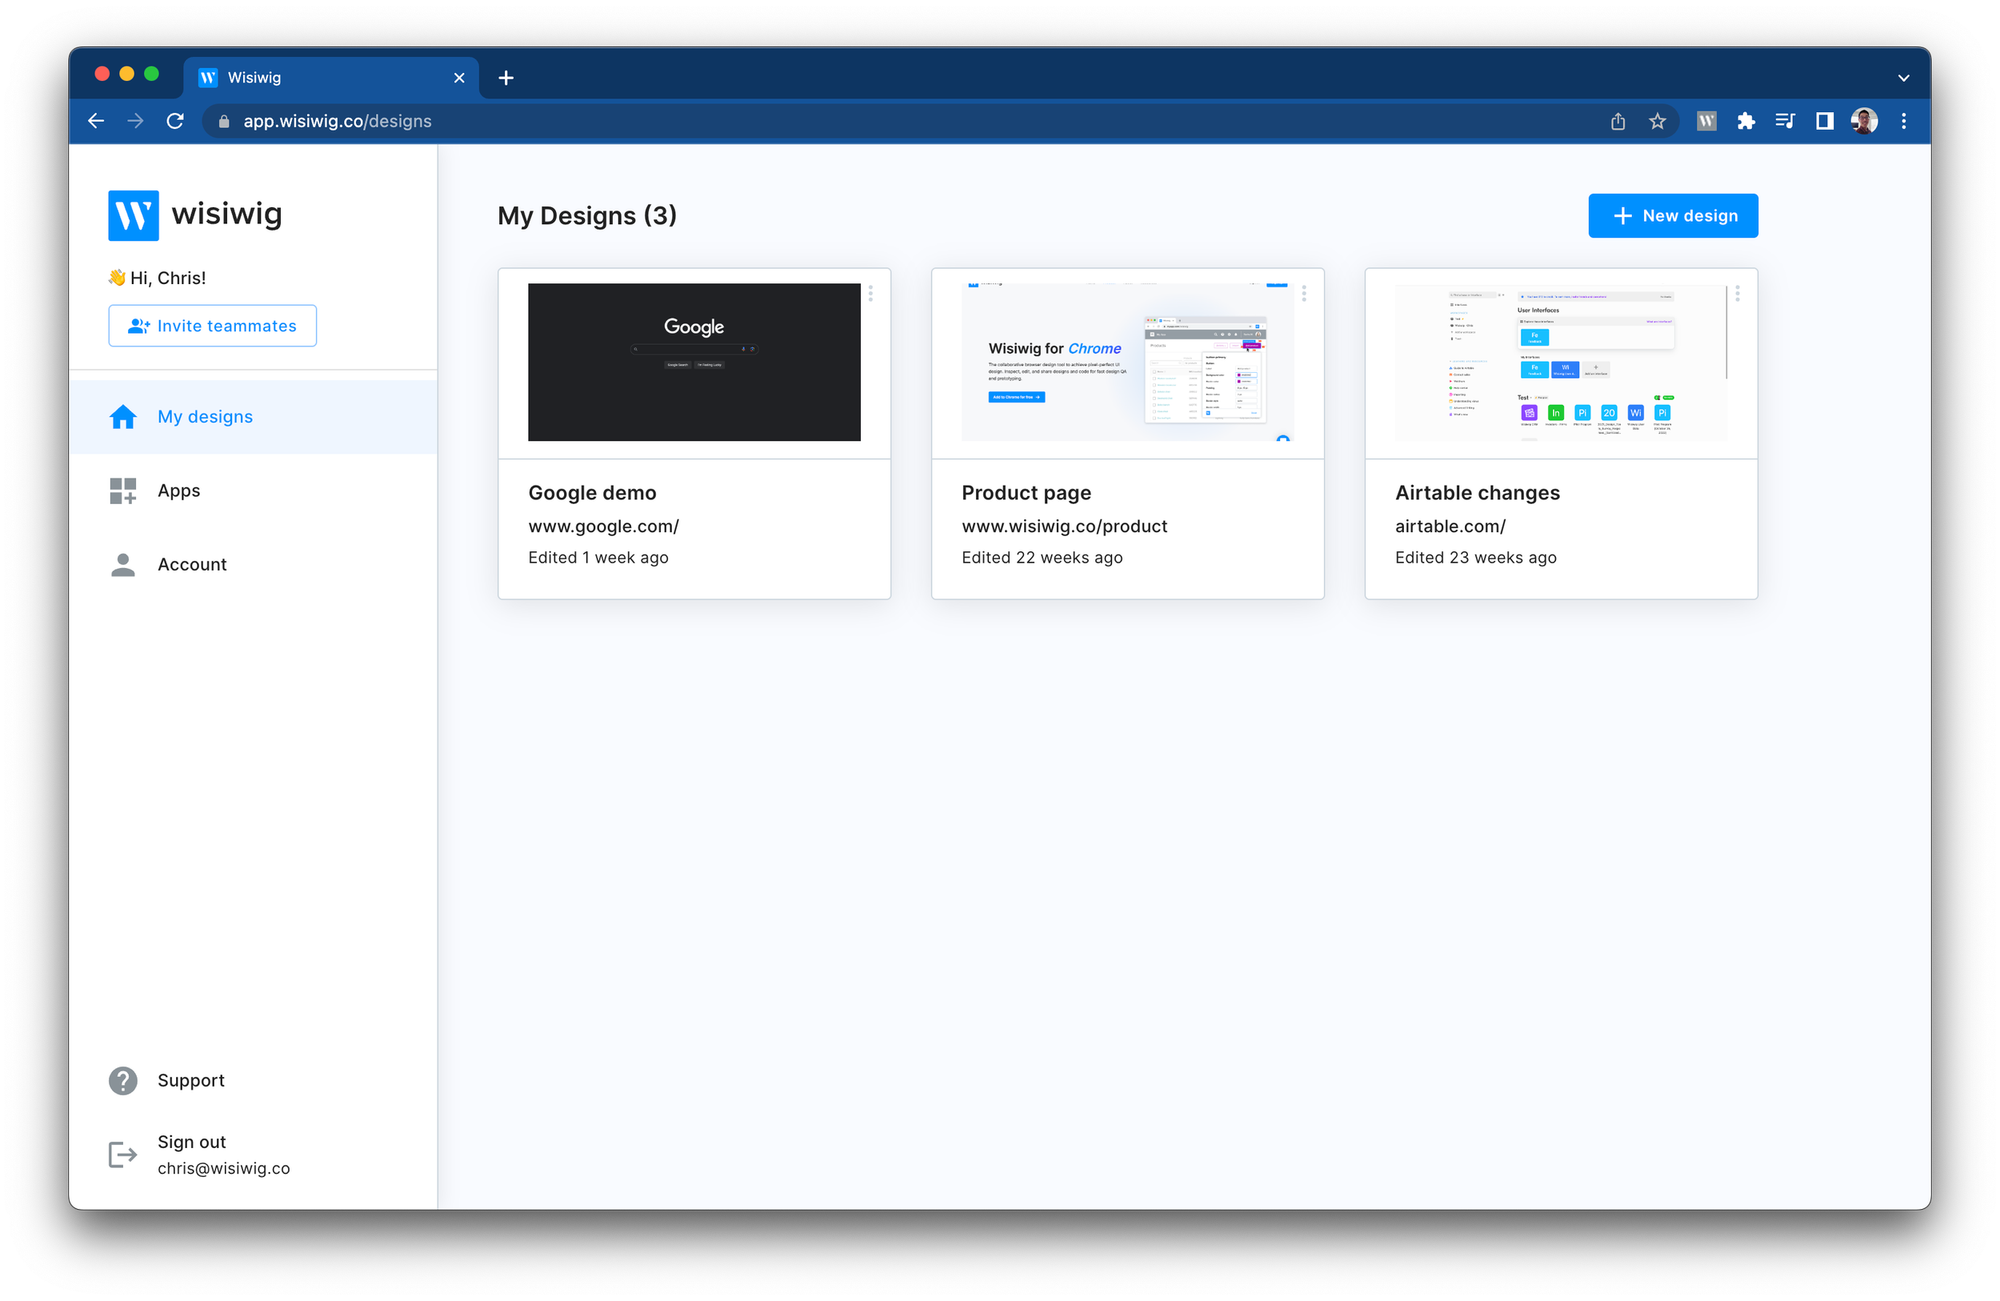Go to Apps in sidebar
Screen dimensions: 2000x1301
pyautogui.click(x=178, y=491)
